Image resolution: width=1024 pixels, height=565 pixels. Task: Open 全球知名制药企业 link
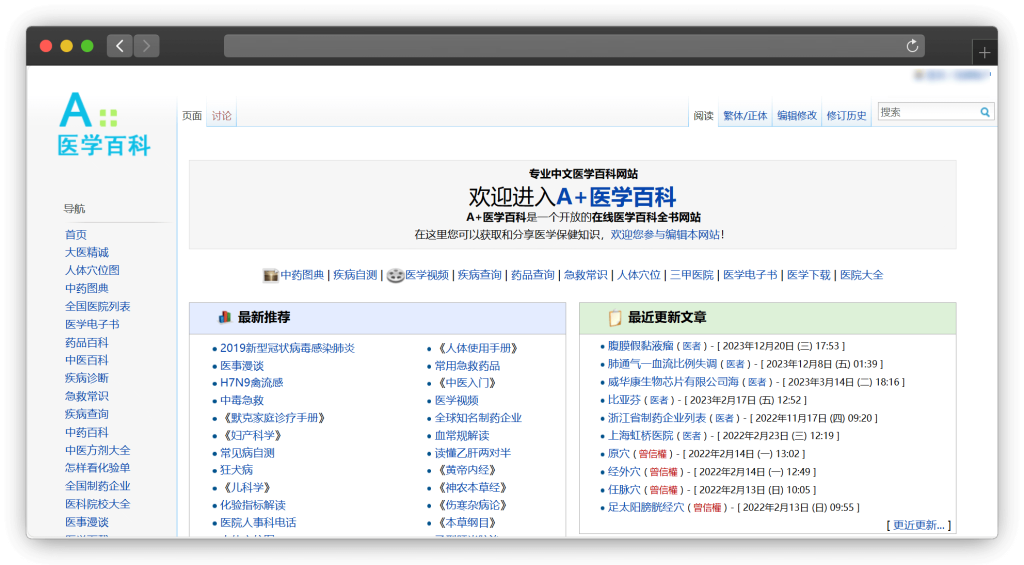click(479, 418)
